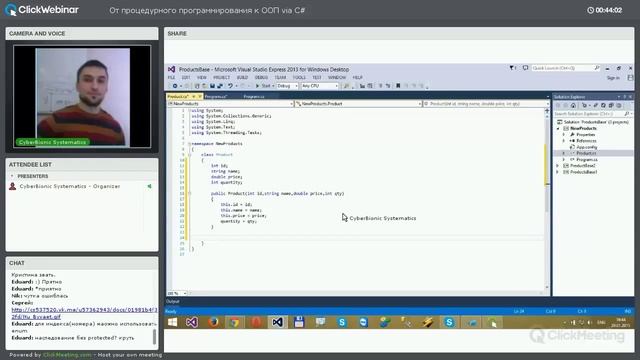The image size is (640, 360).
Task: Open the BUILD menu
Action: pos(242,78)
